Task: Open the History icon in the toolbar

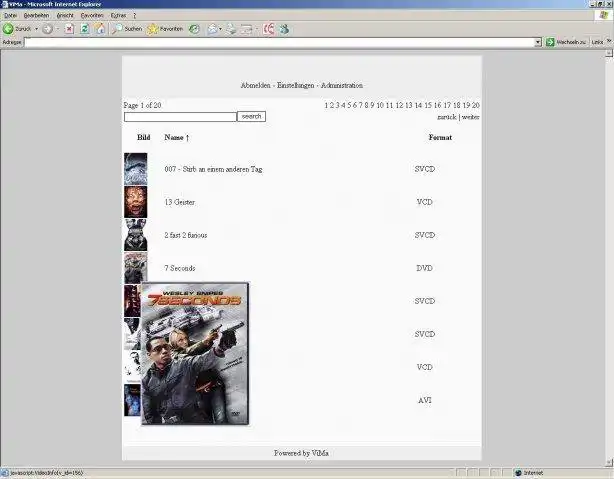Action: pos(194,29)
